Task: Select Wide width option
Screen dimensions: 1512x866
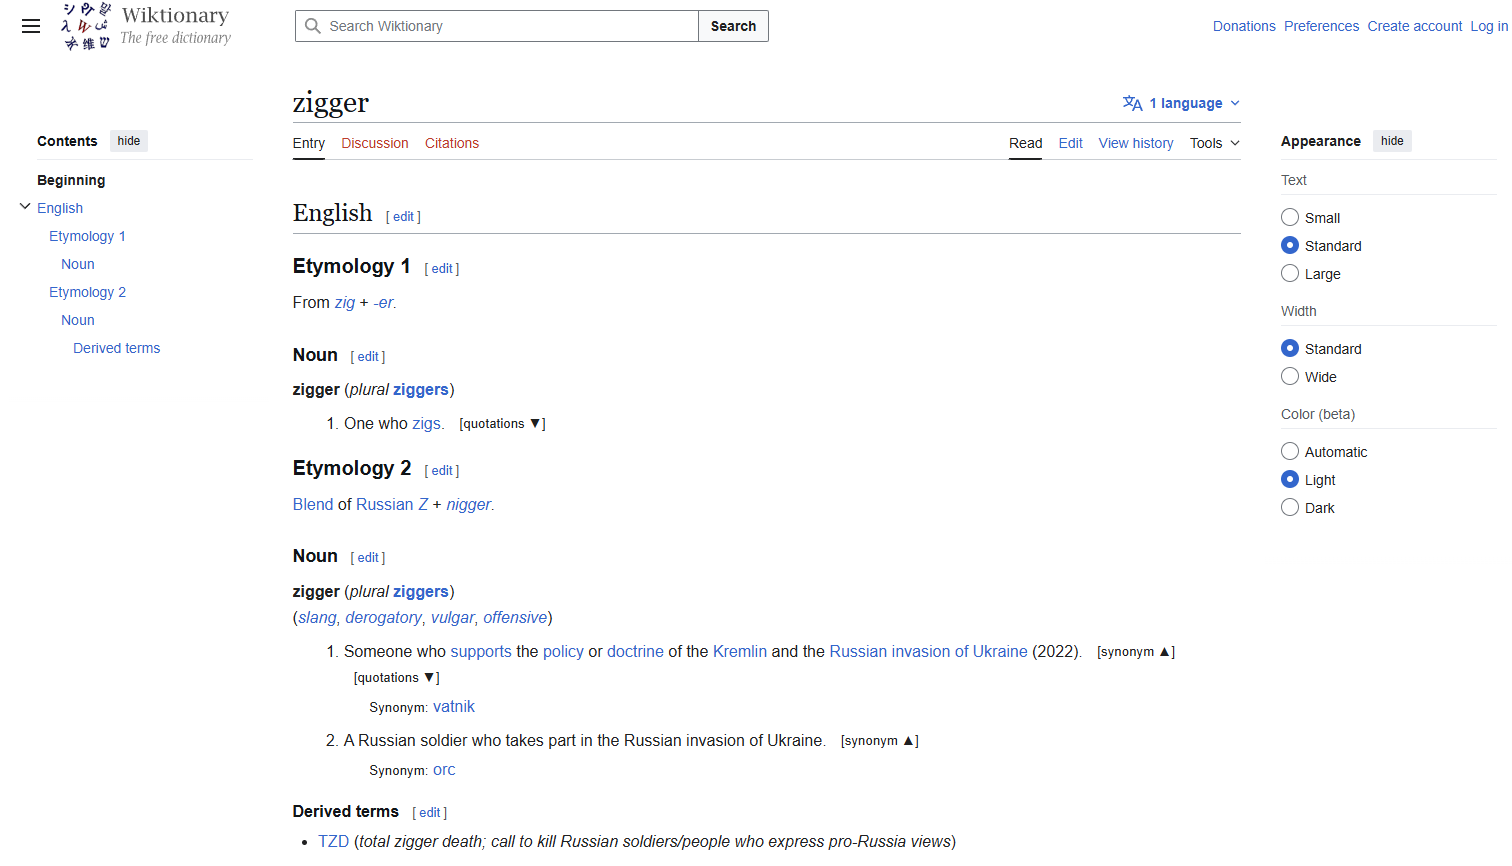Action: click(1290, 376)
